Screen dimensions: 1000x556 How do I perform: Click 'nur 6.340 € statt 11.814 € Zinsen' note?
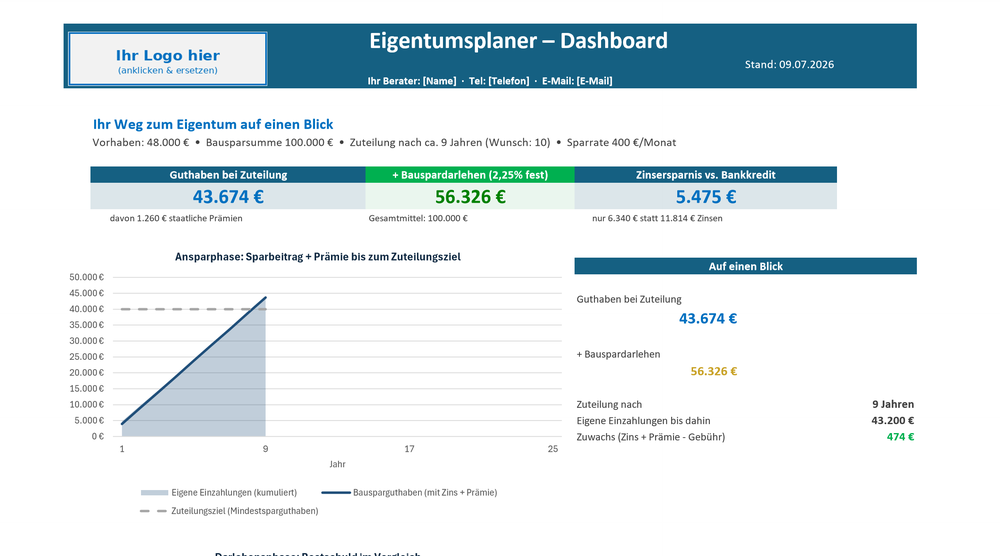pos(657,218)
